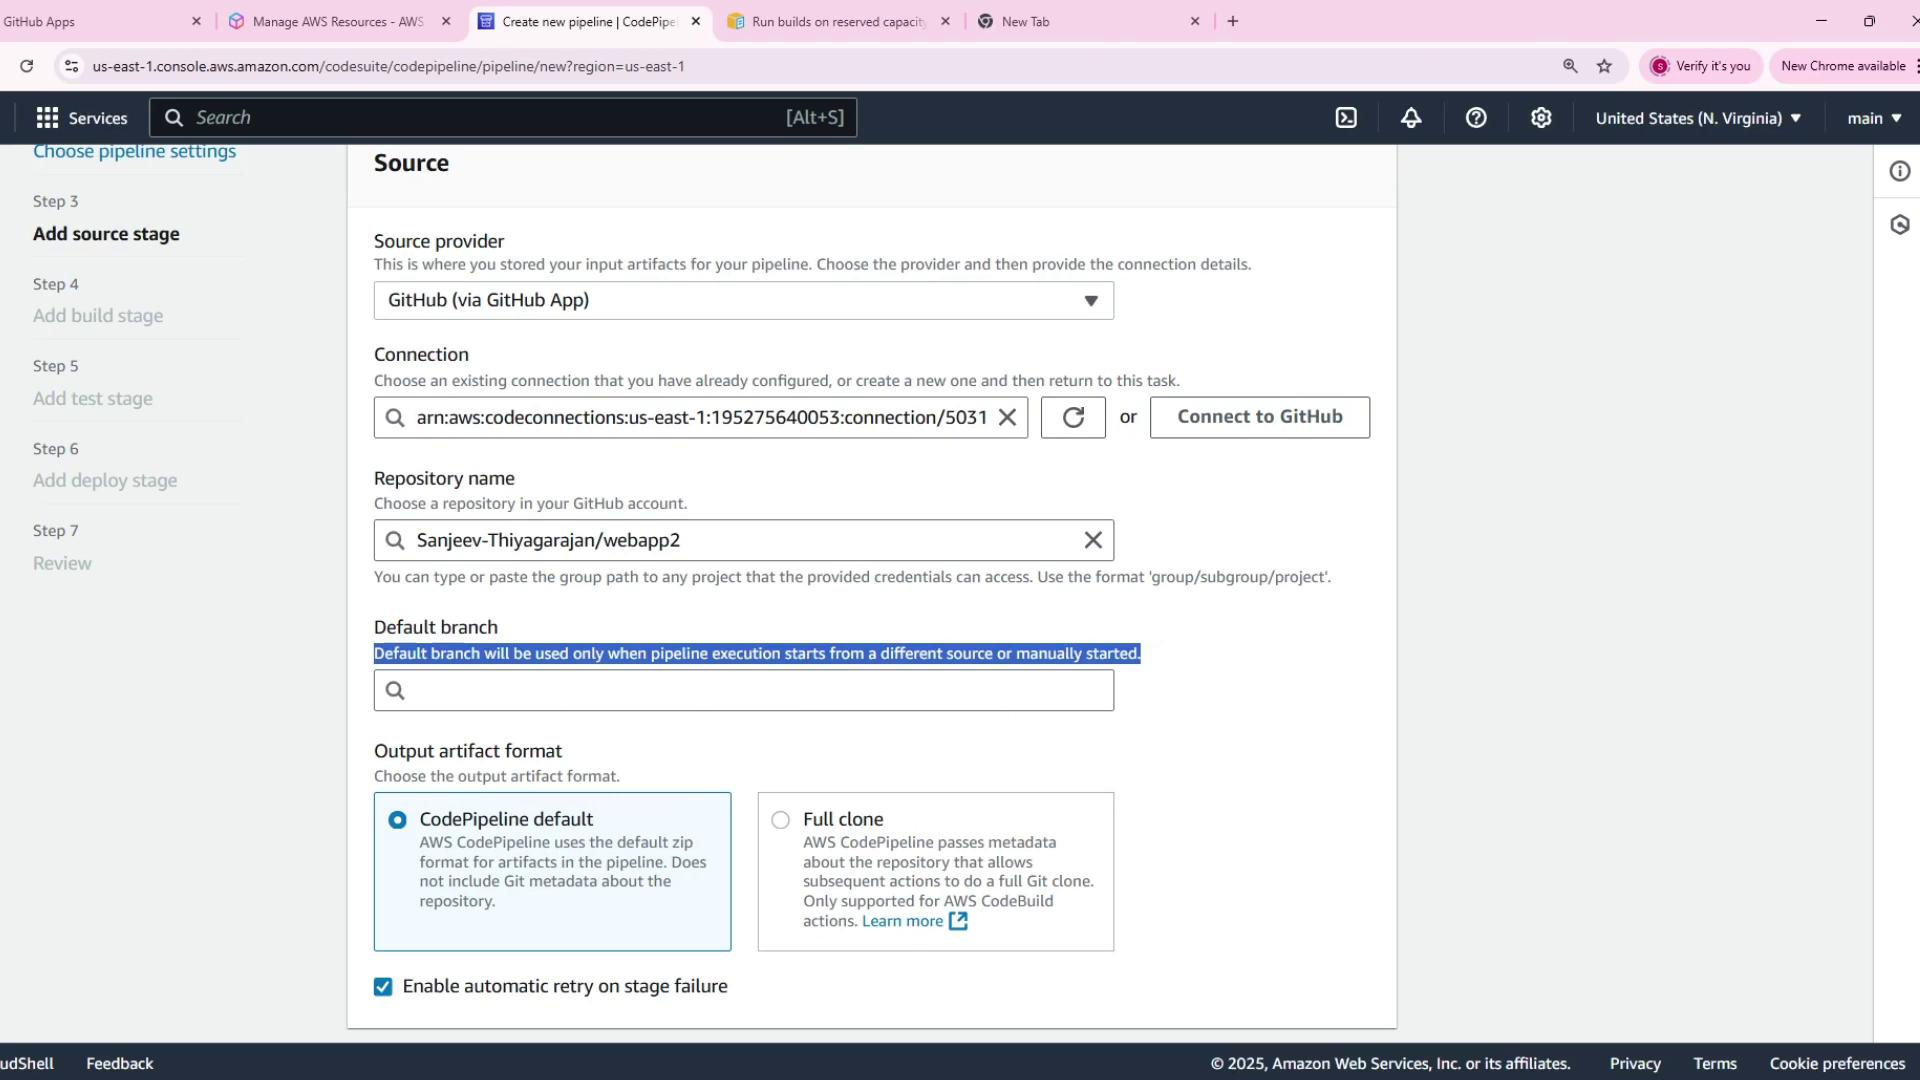Open the region selector United States (N. Virginia)
The image size is (1920, 1080).
pos(1698,118)
